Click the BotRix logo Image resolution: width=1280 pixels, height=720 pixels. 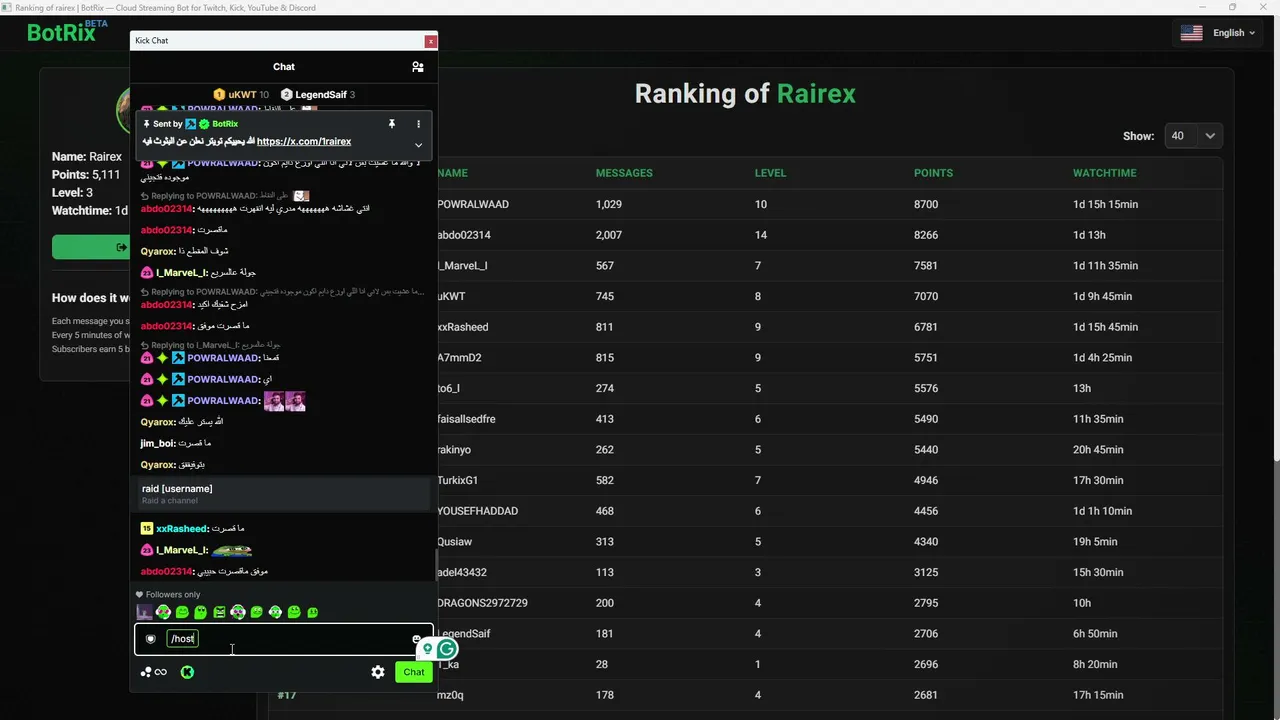66,31
